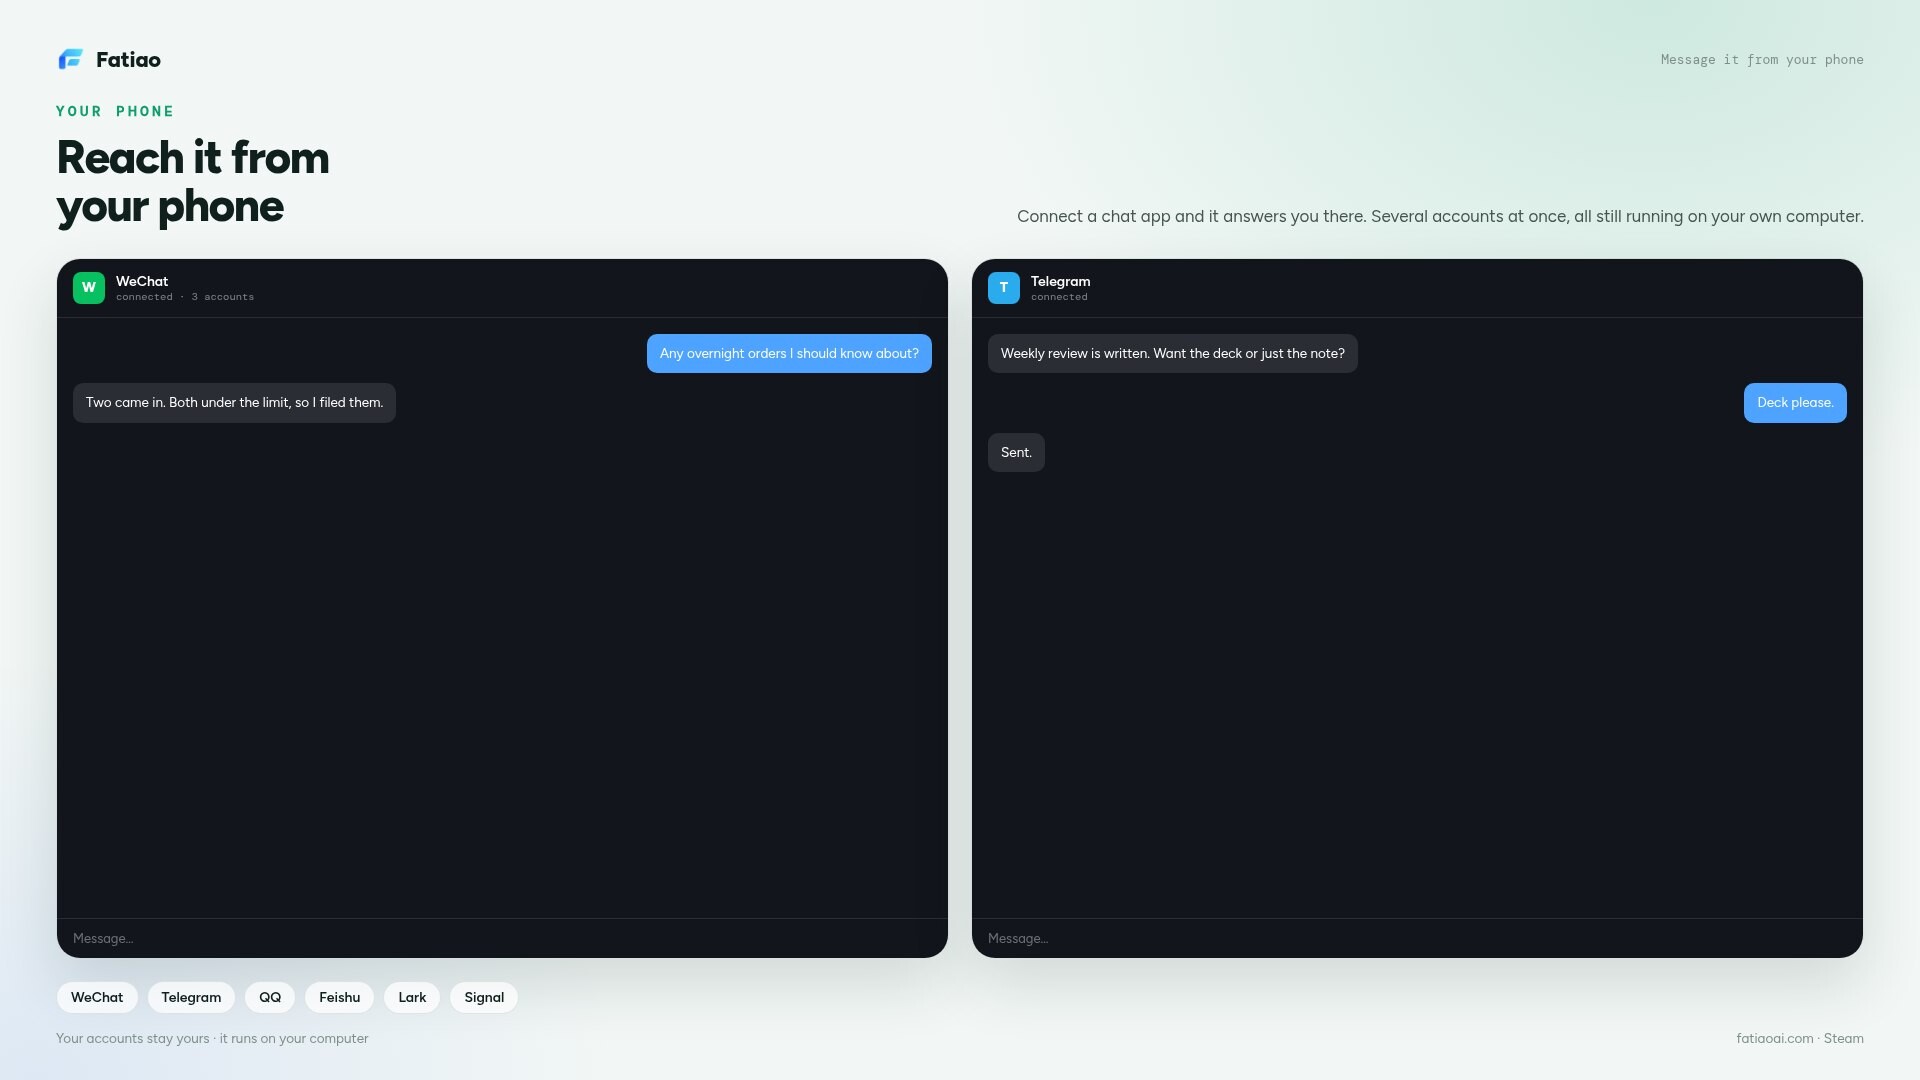Click the 'Connect a chat app' description text
1920x1080 pixels.
(x=1440, y=216)
